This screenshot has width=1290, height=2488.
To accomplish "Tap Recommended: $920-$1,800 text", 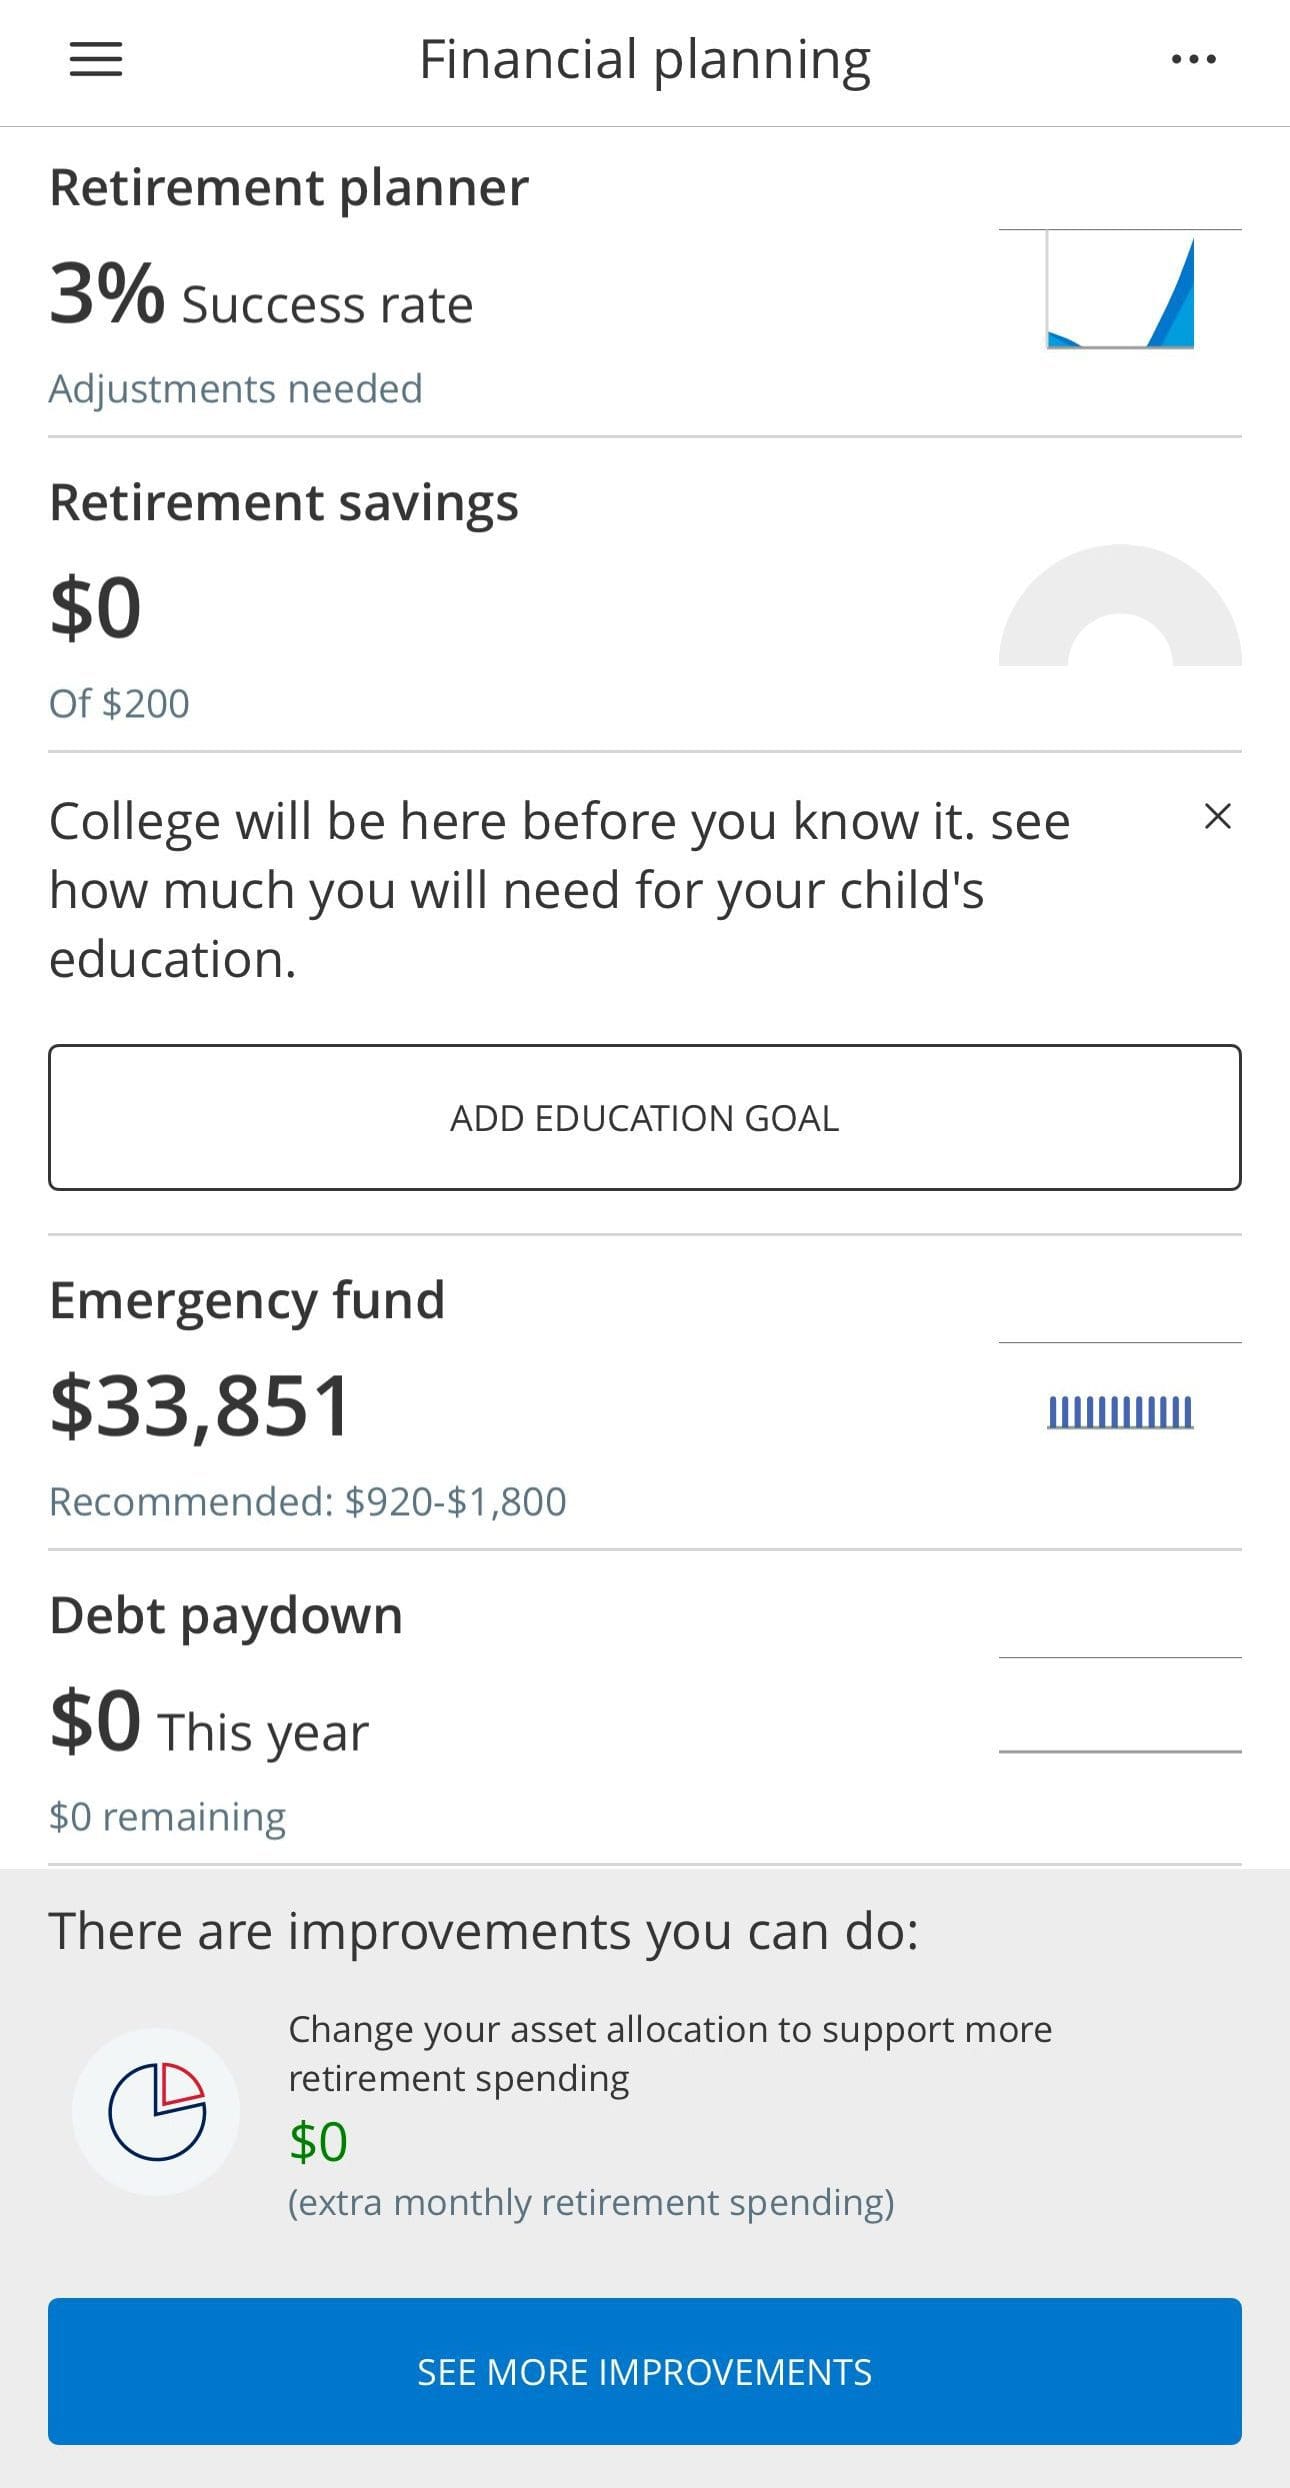I will click(x=308, y=1501).
